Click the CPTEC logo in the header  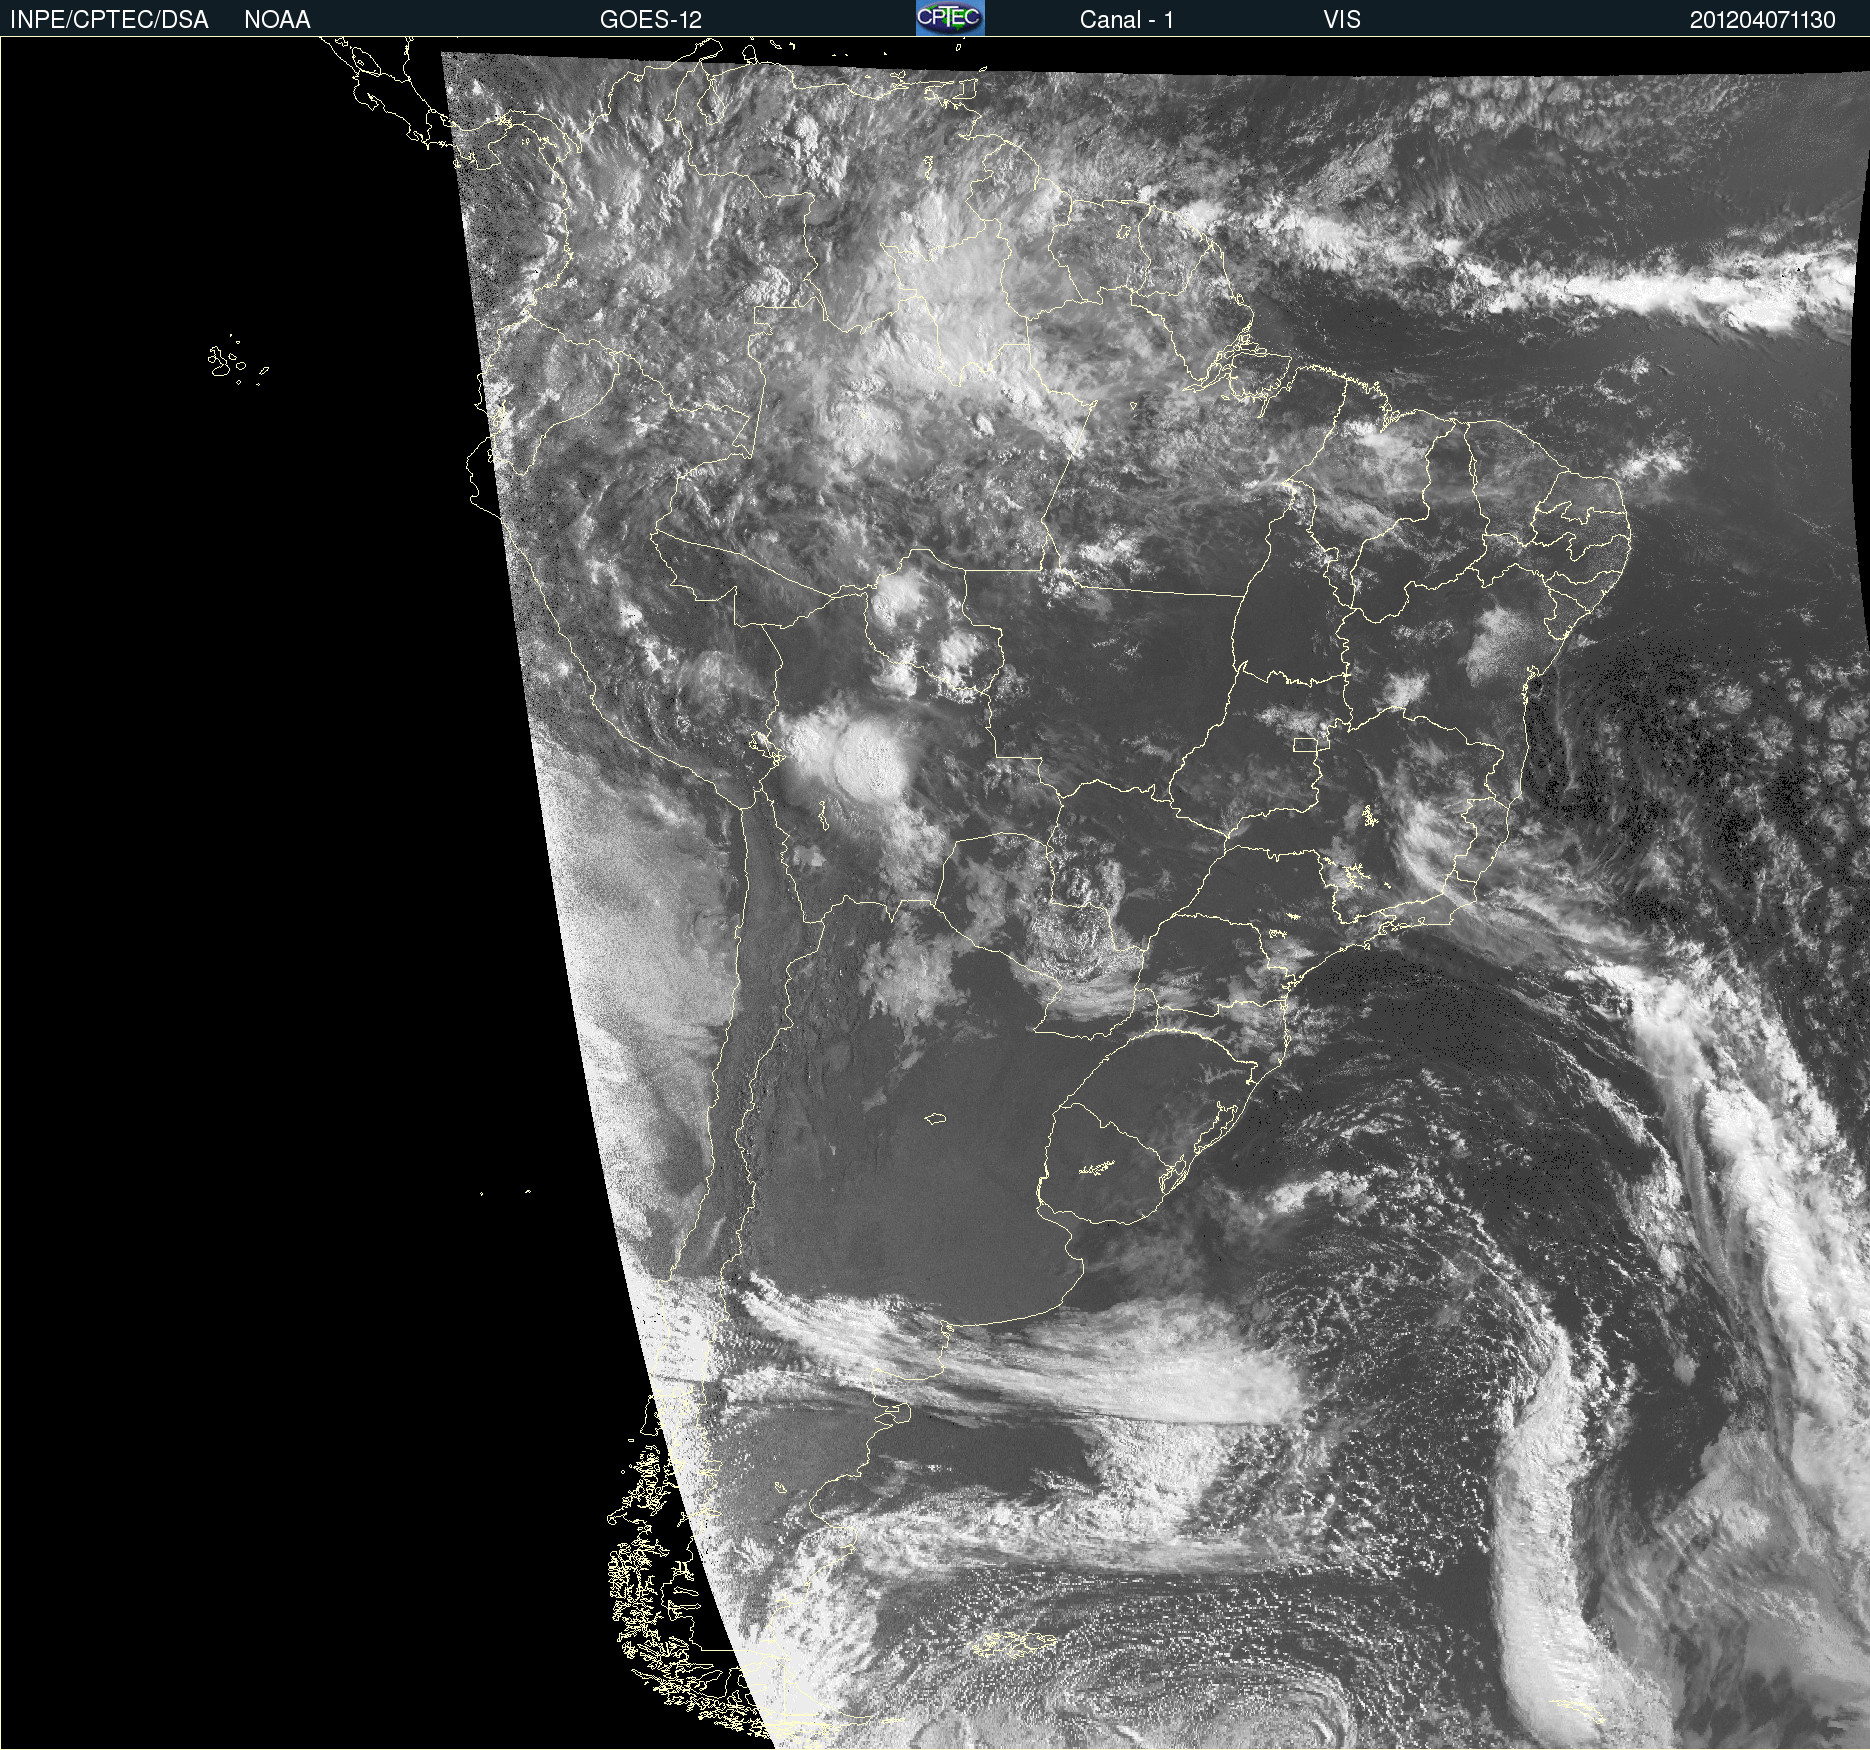950,18
